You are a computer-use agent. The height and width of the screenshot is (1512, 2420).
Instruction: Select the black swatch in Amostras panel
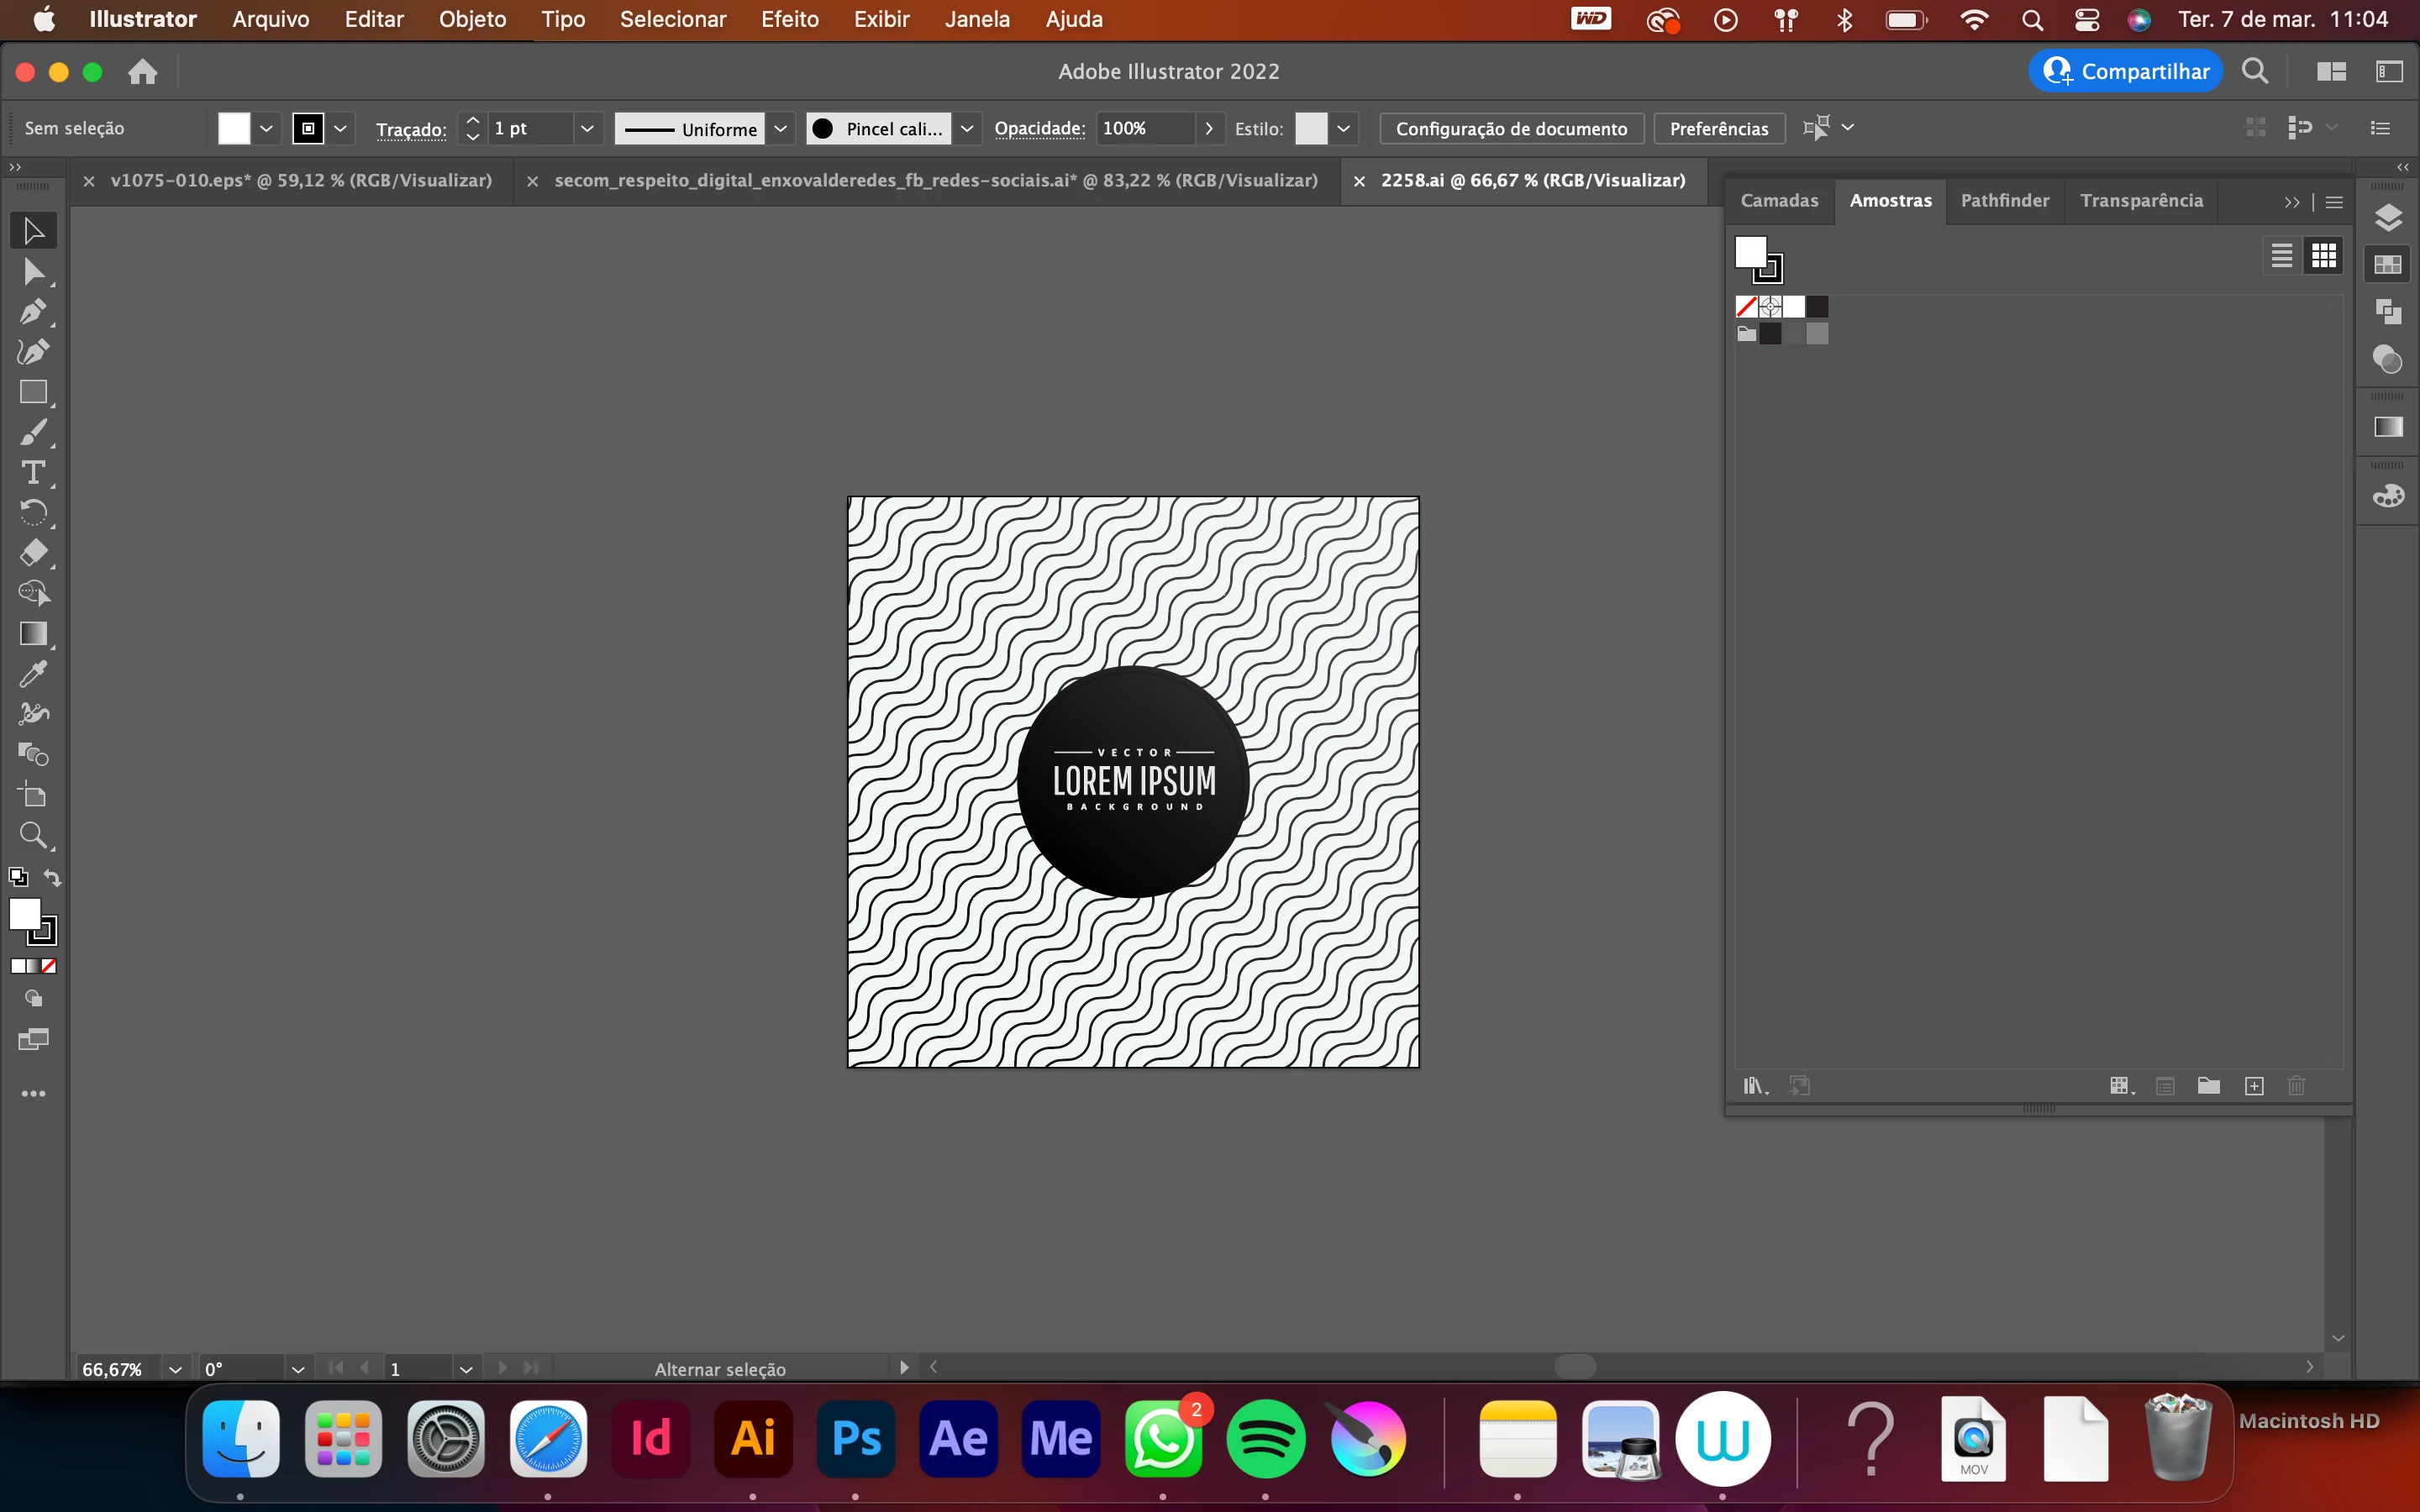click(x=1817, y=307)
